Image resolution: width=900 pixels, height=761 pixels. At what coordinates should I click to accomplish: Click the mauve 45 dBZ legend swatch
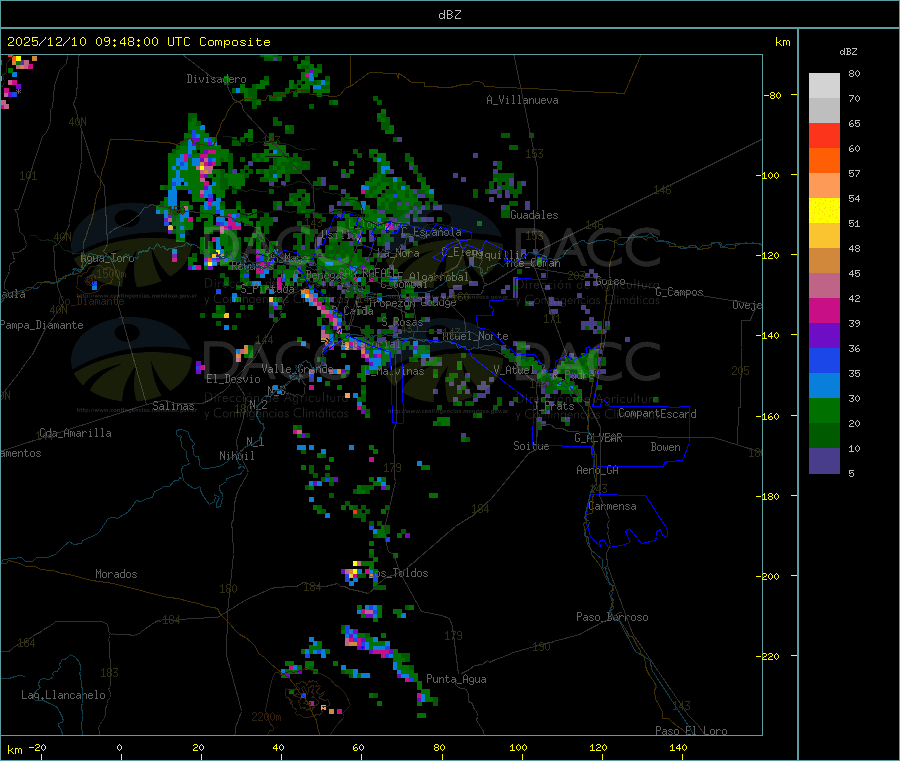point(824,285)
